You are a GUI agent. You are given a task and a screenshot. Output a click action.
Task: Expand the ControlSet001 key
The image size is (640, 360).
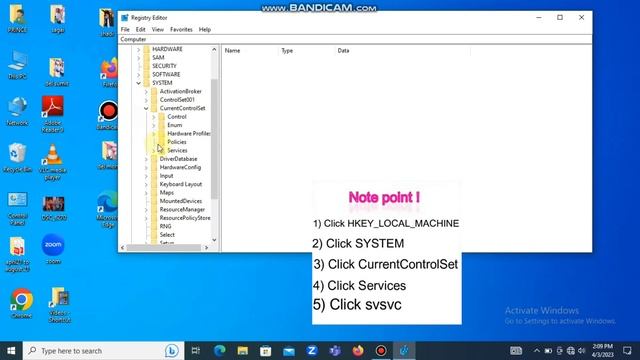146,100
